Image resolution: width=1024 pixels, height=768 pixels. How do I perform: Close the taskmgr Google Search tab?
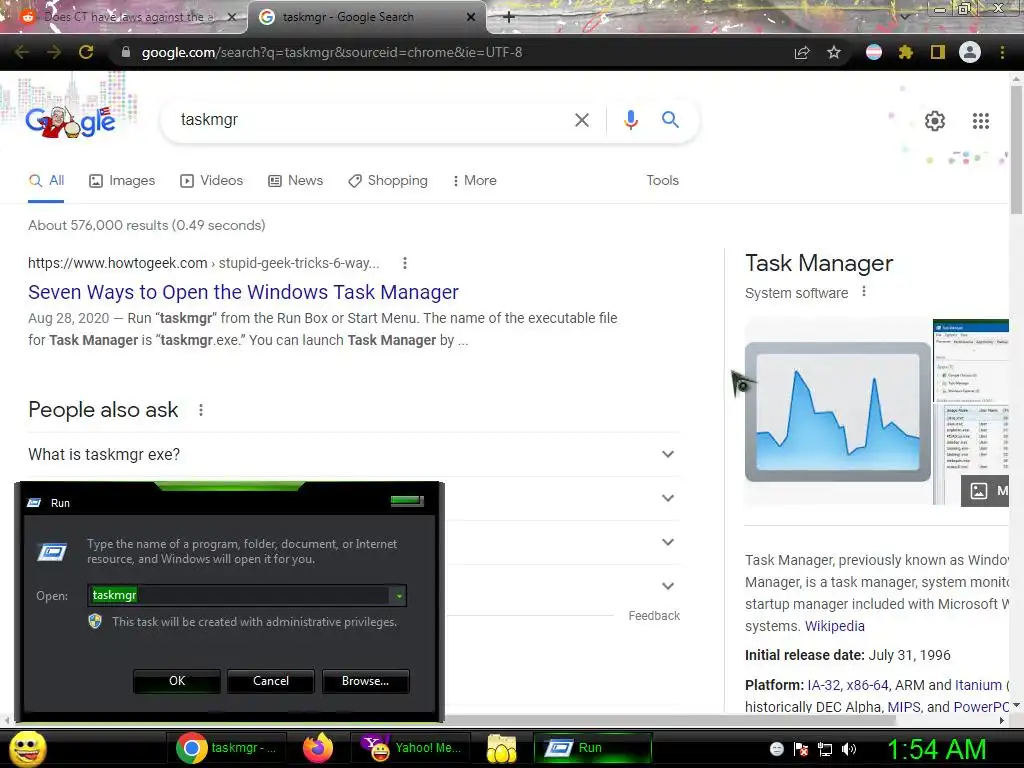click(x=471, y=17)
